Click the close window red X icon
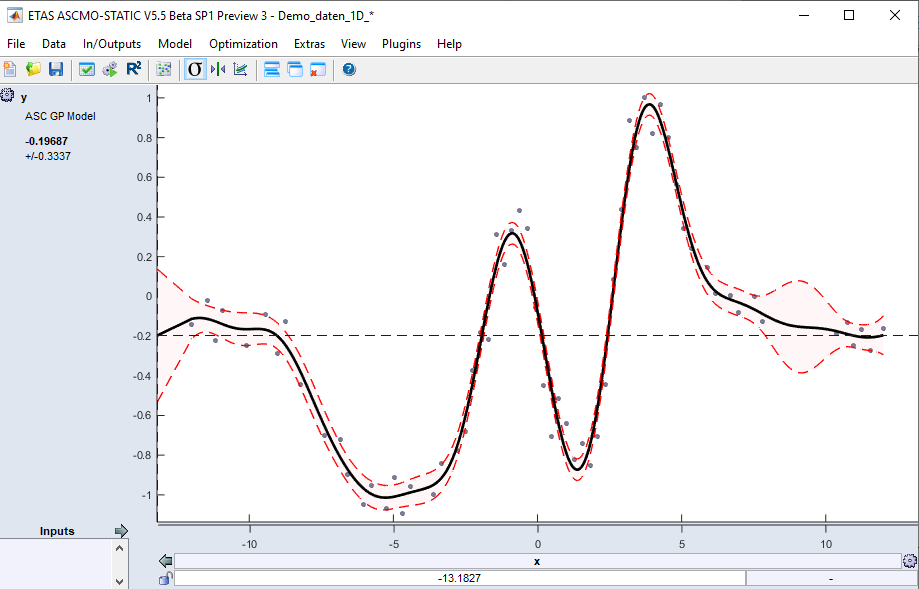Viewport: 919px width, 589px height. (x=318, y=70)
